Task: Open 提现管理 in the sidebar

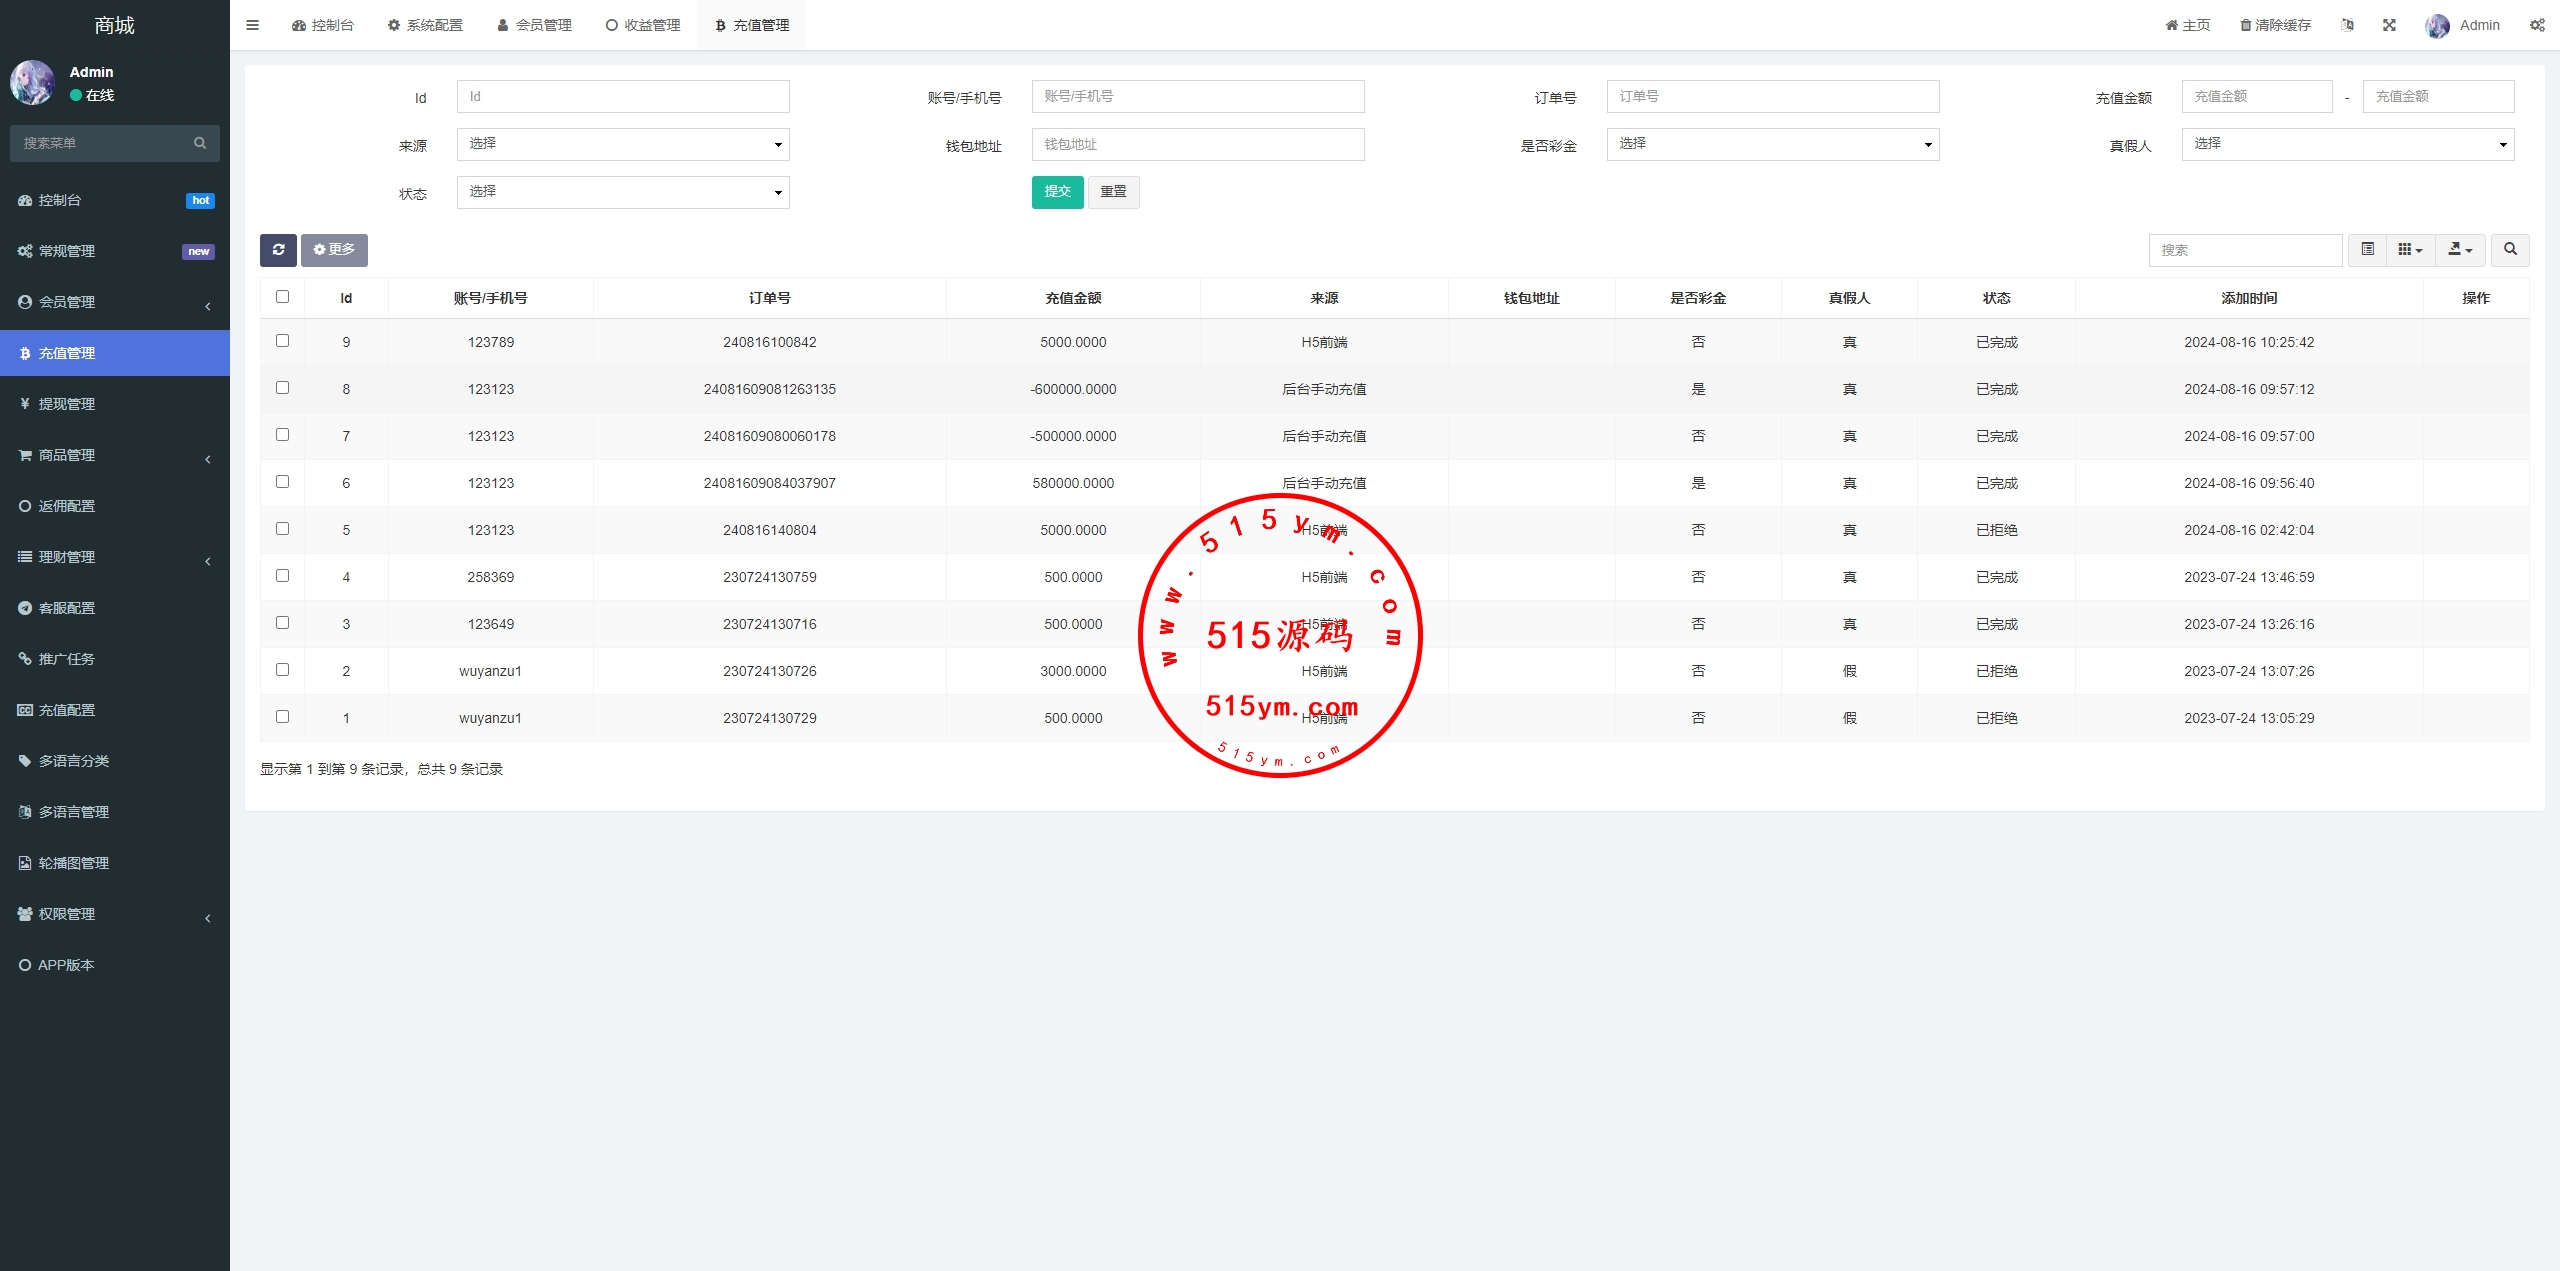Action: (67, 404)
